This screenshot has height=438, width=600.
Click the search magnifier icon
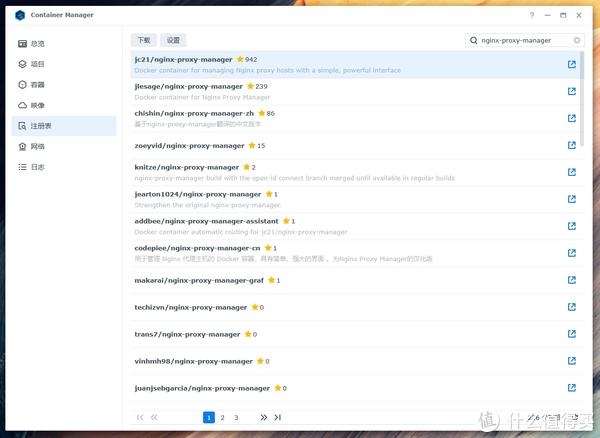[x=473, y=40]
